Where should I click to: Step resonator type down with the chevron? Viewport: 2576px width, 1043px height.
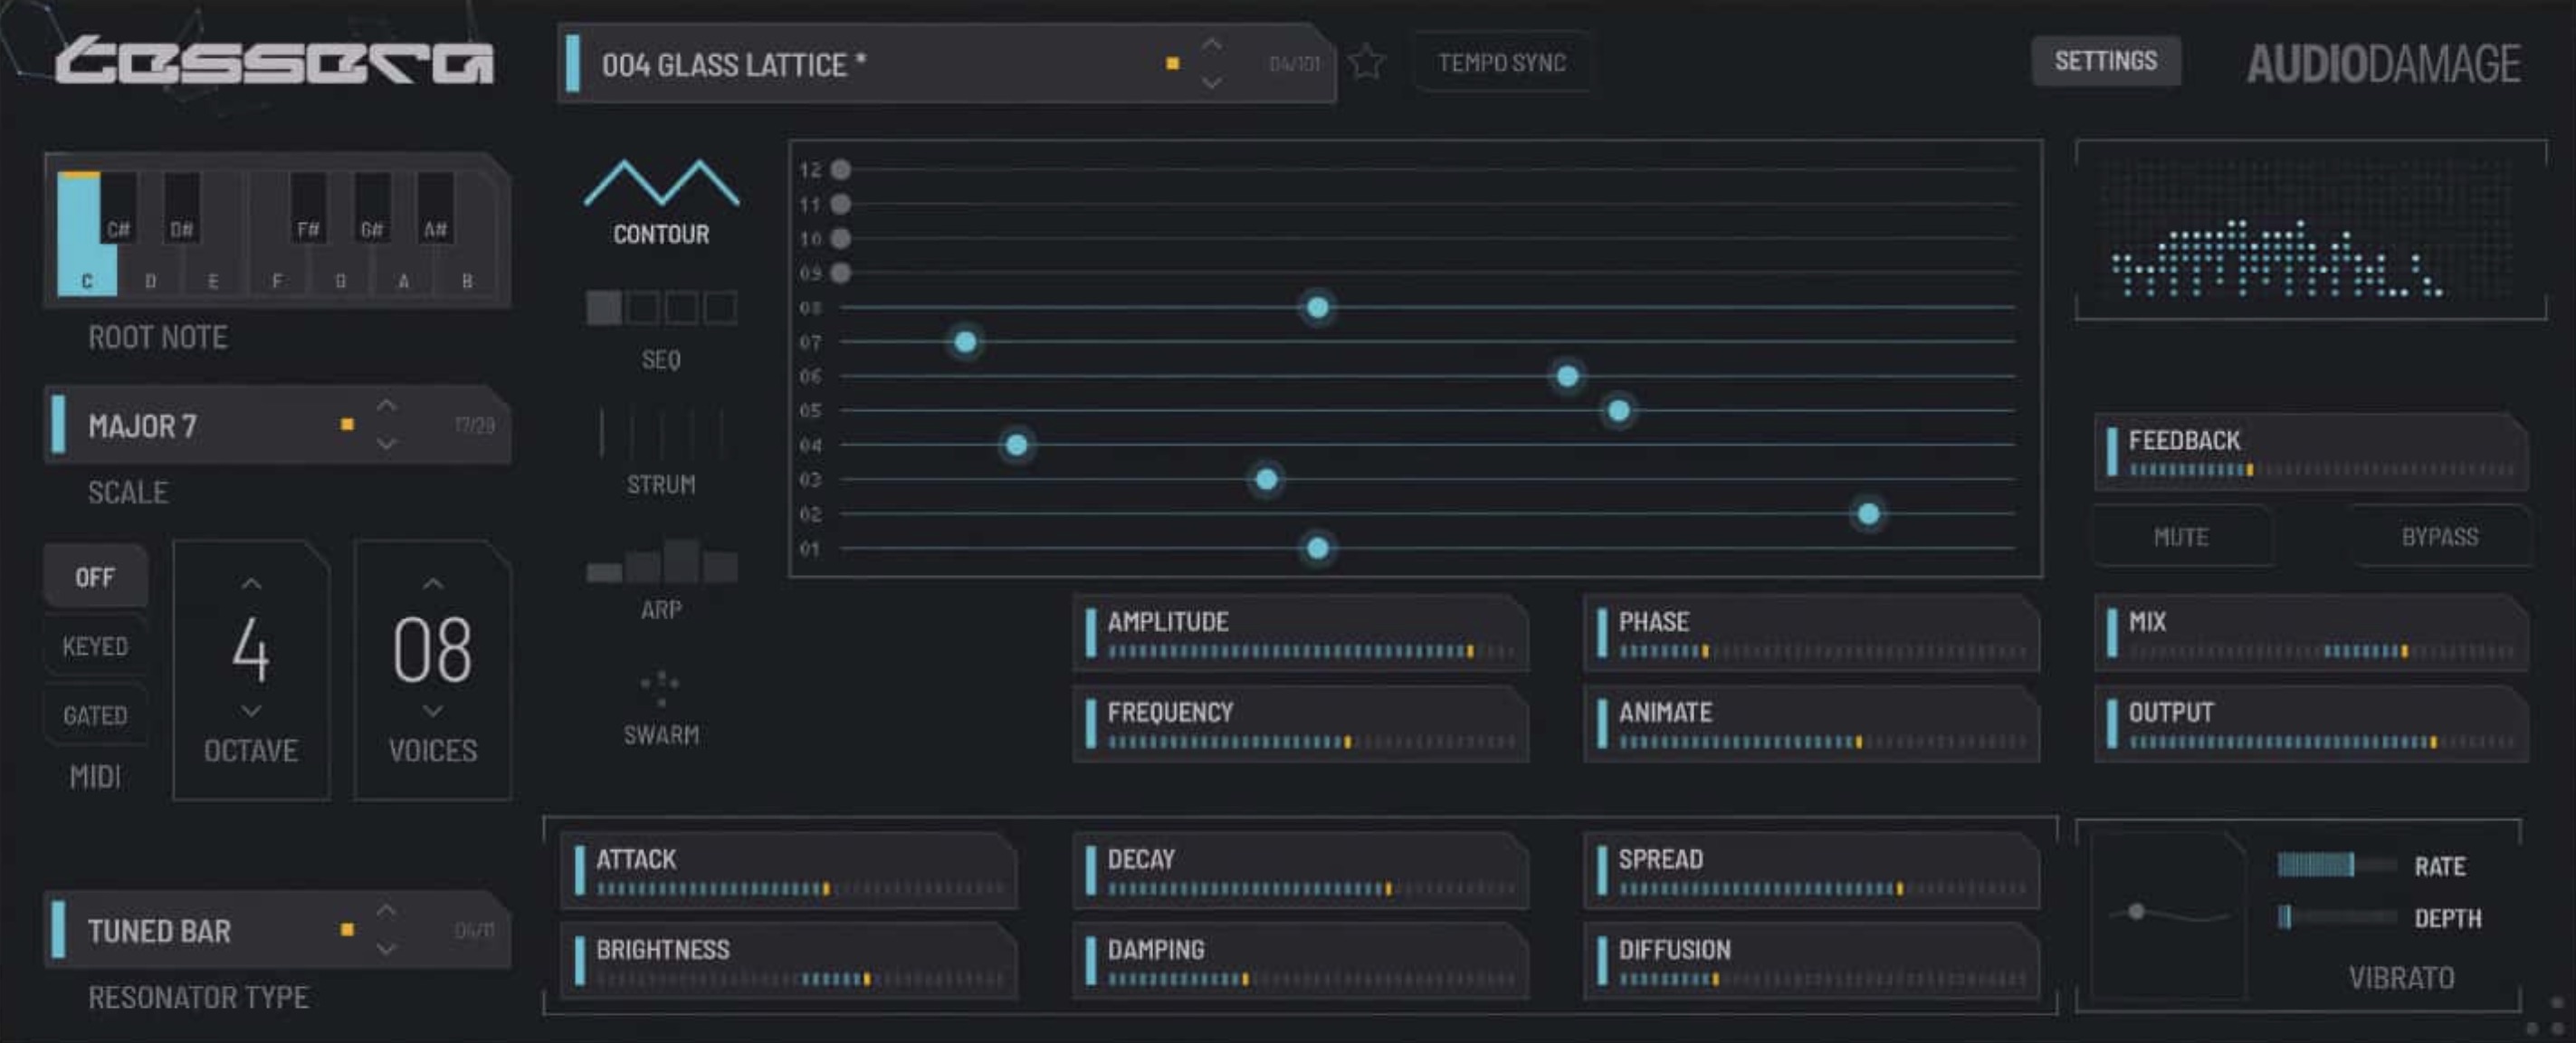(386, 948)
